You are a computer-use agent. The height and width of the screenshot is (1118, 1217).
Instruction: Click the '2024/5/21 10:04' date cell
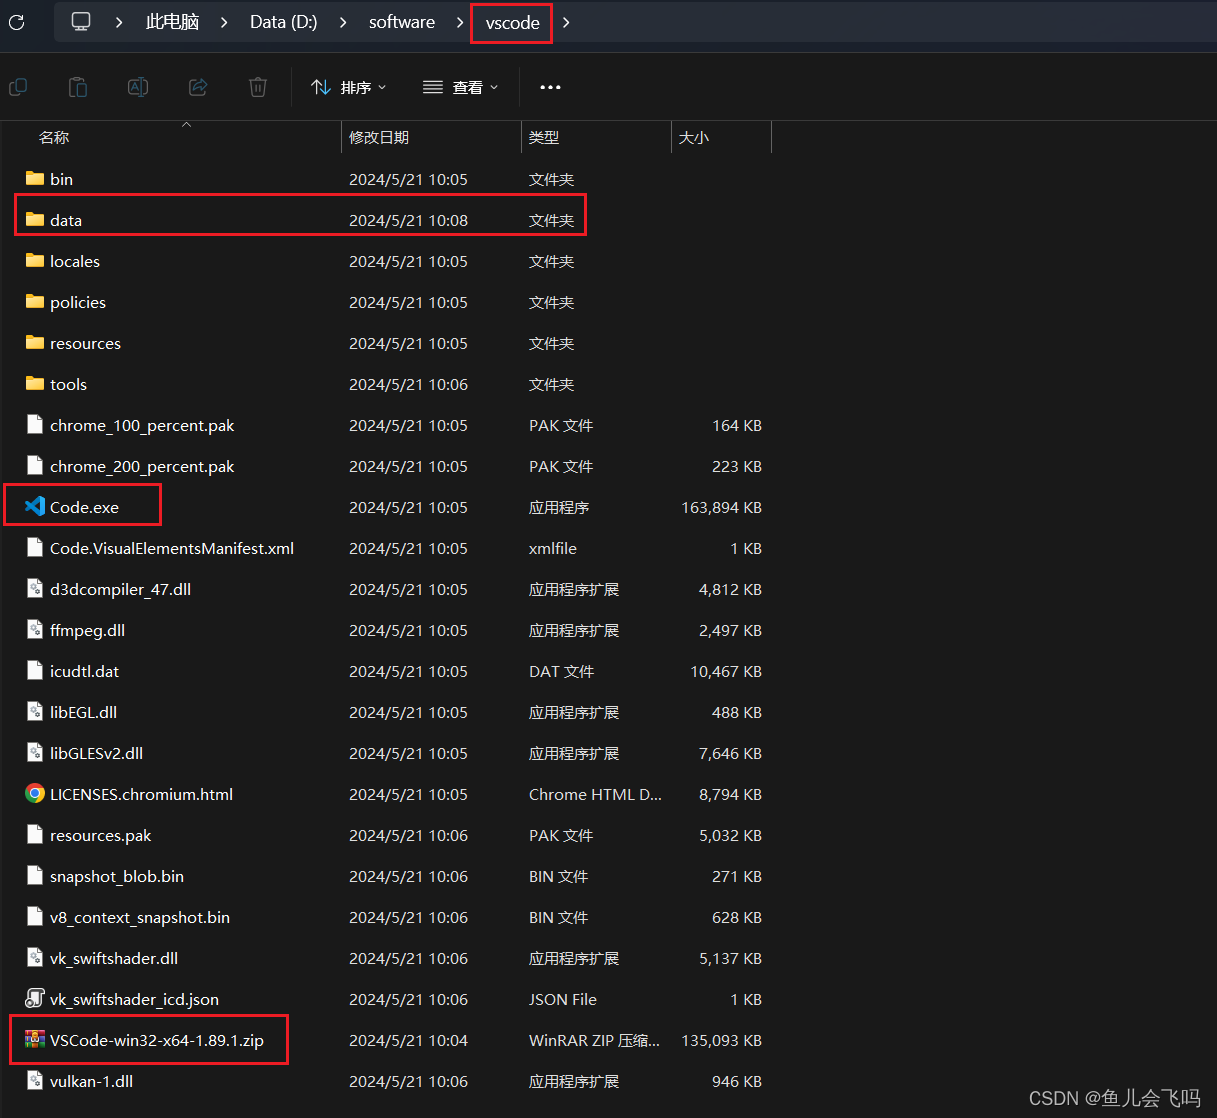pos(408,1040)
